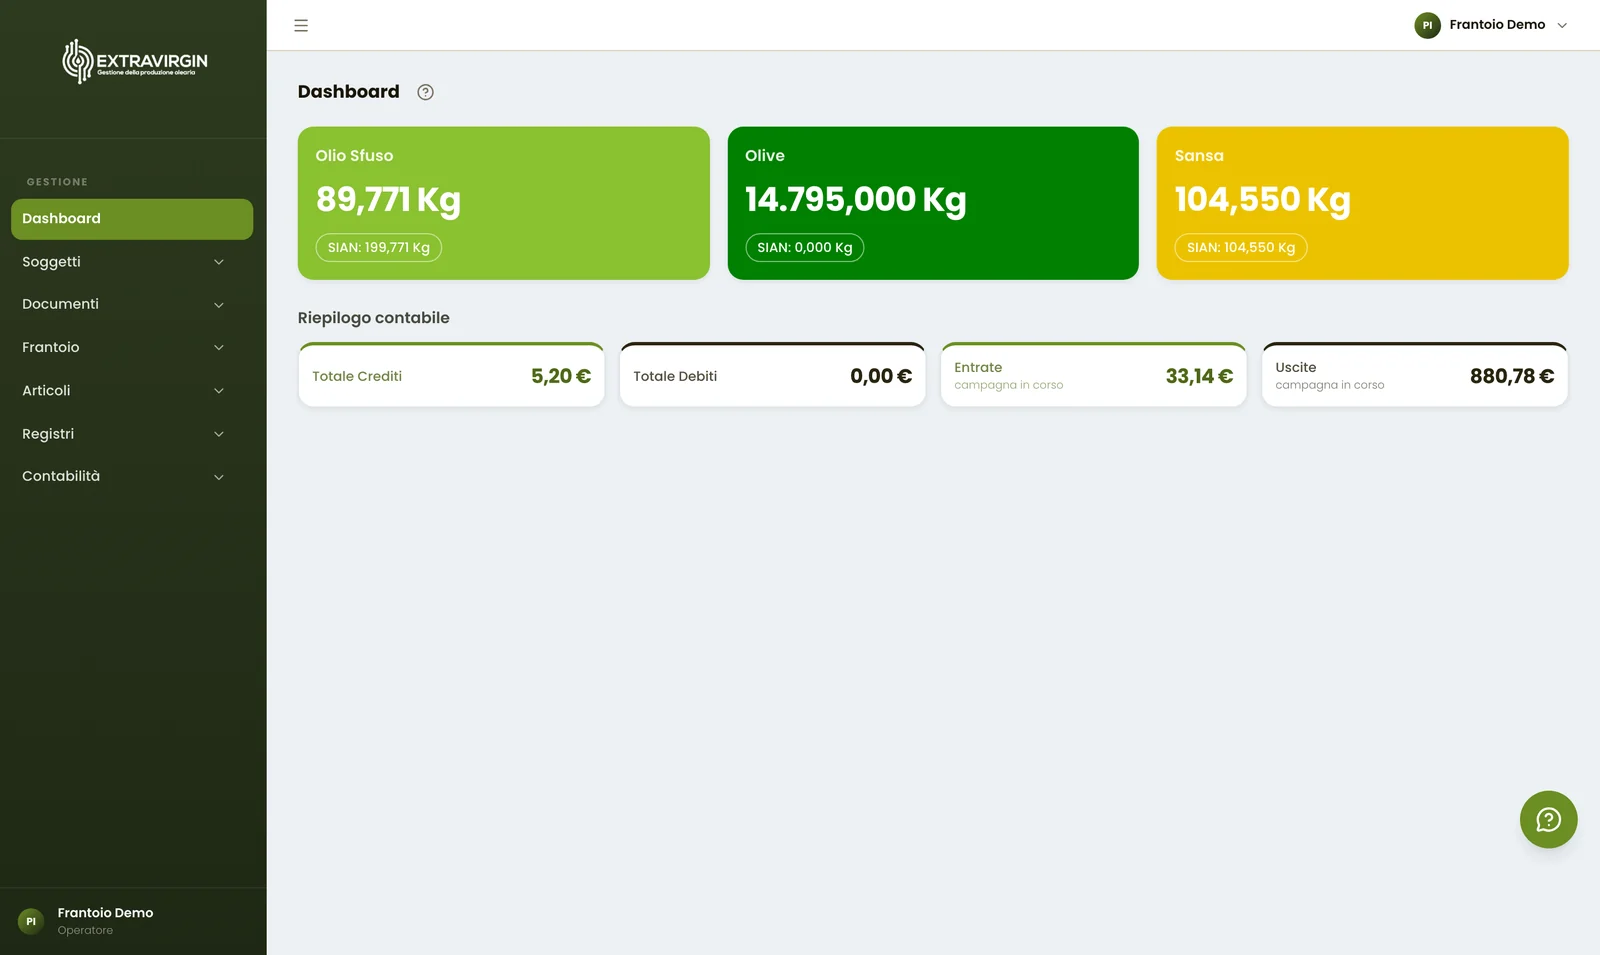Expand the Registri menu chevron

click(219, 434)
